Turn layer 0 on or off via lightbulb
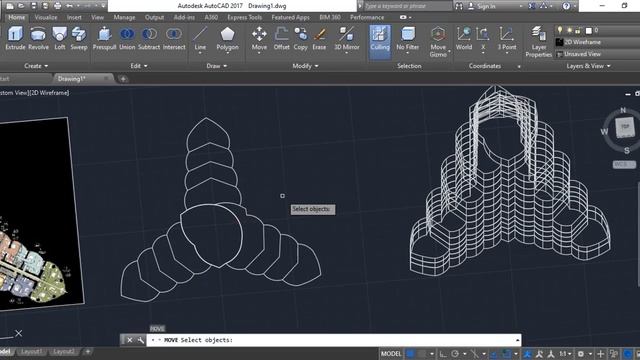 [x=560, y=30]
